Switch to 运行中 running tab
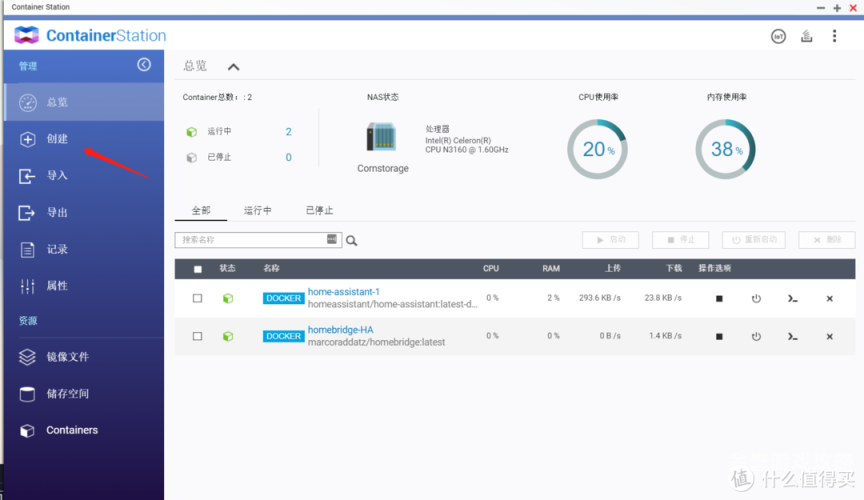Screen dimensions: 864x500 [x=257, y=211]
